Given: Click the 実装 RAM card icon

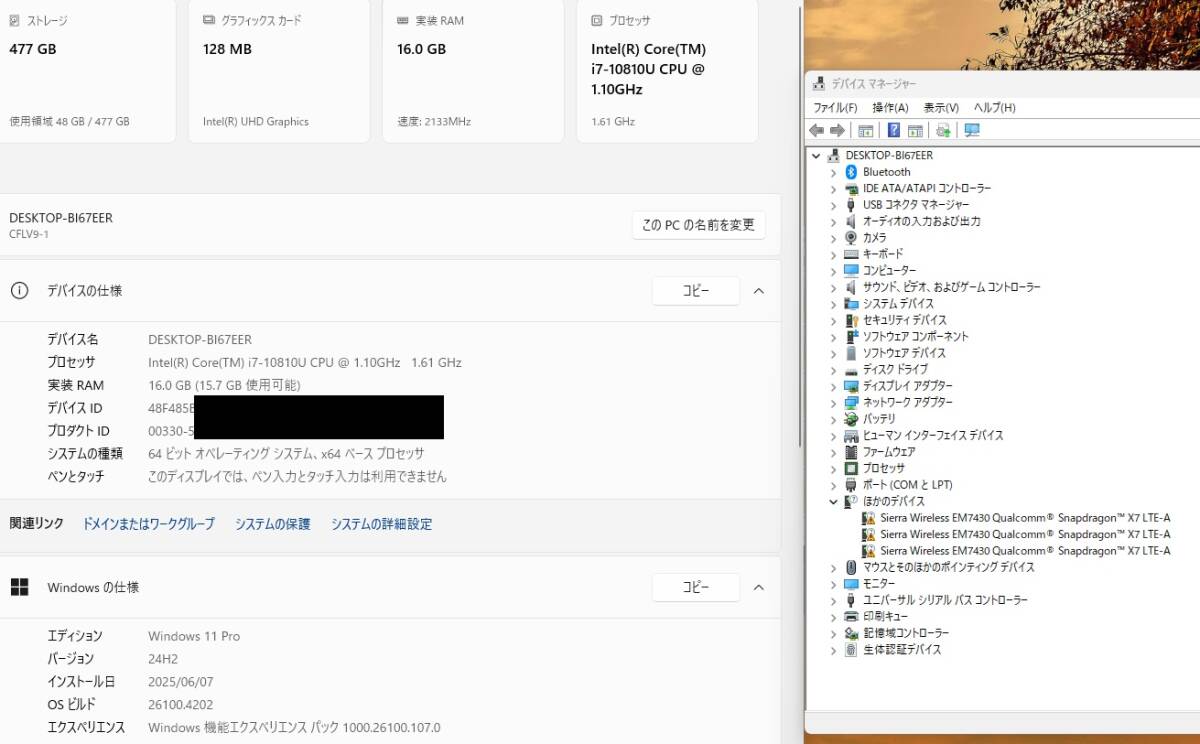Looking at the screenshot, I should 402,20.
